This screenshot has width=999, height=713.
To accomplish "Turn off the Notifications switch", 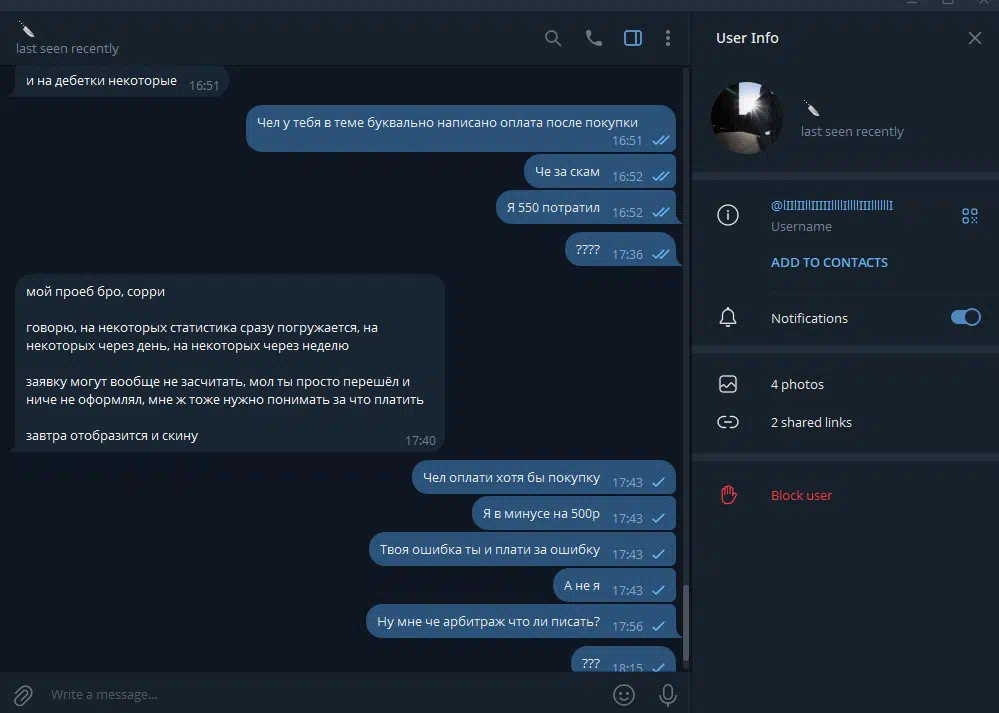I will [x=966, y=317].
